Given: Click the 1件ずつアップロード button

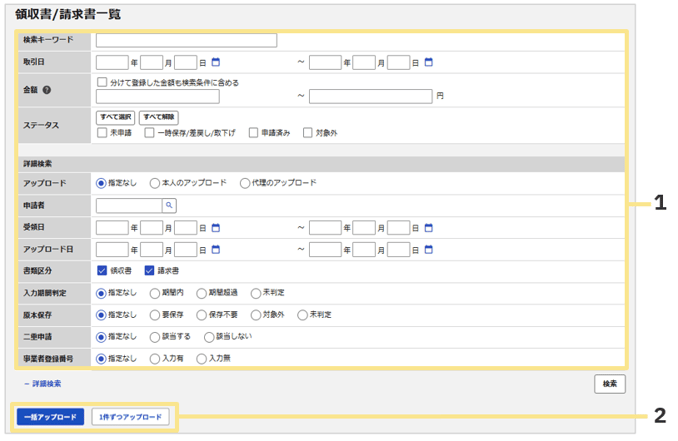Looking at the screenshot, I should pos(131,417).
